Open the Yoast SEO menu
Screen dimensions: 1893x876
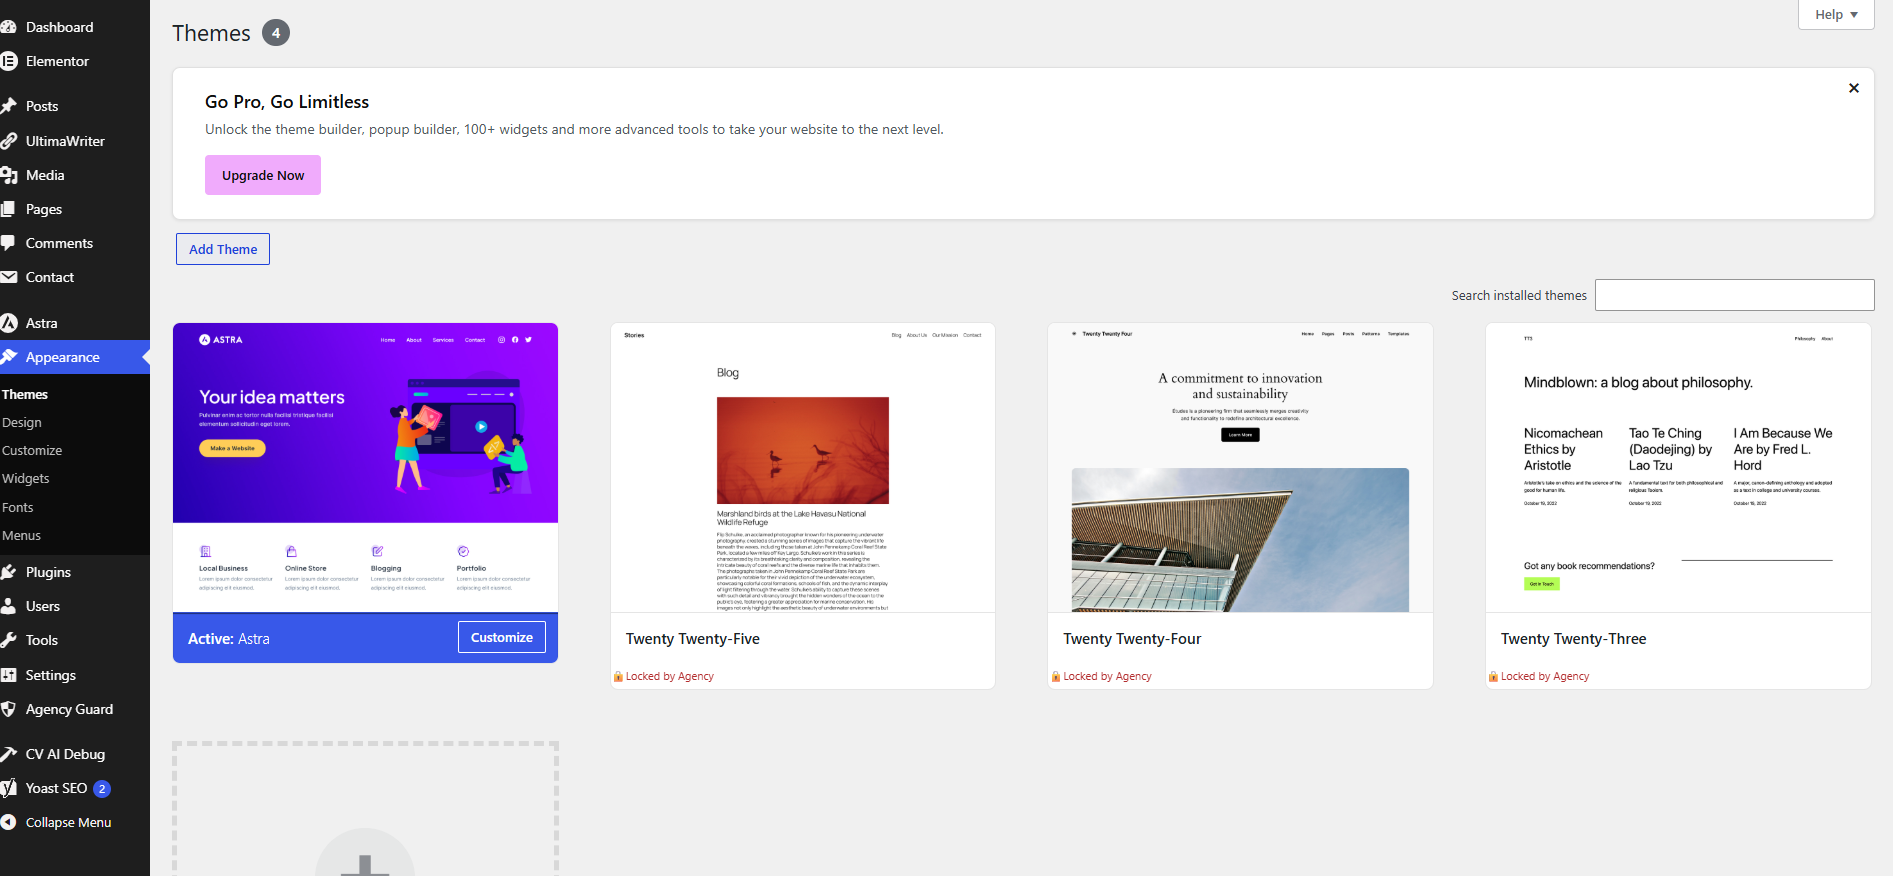pyautogui.click(x=57, y=788)
